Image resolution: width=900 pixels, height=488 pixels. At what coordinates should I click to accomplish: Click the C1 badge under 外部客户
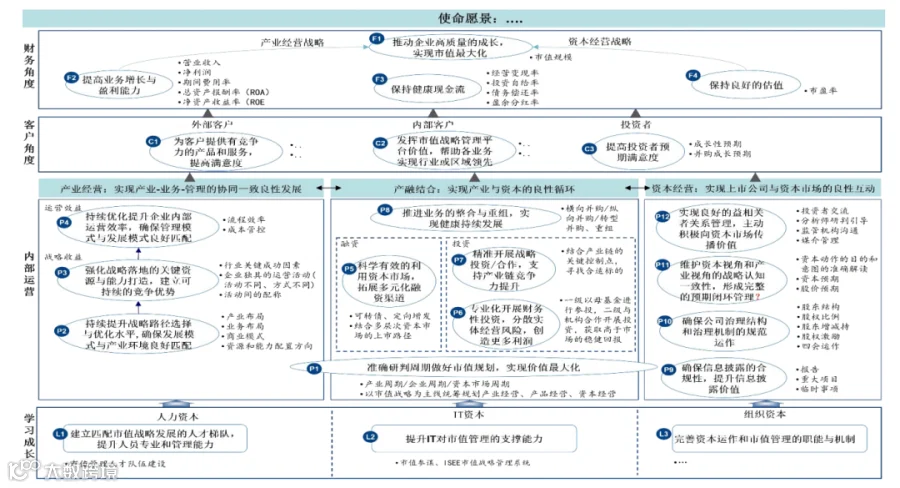coord(153,141)
